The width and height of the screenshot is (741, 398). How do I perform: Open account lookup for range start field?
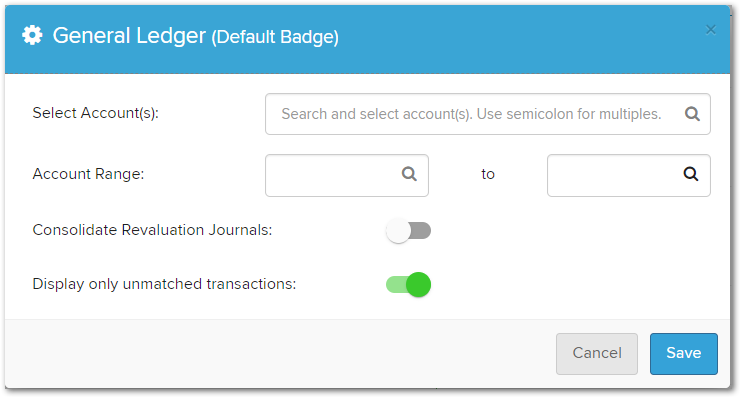(x=409, y=174)
